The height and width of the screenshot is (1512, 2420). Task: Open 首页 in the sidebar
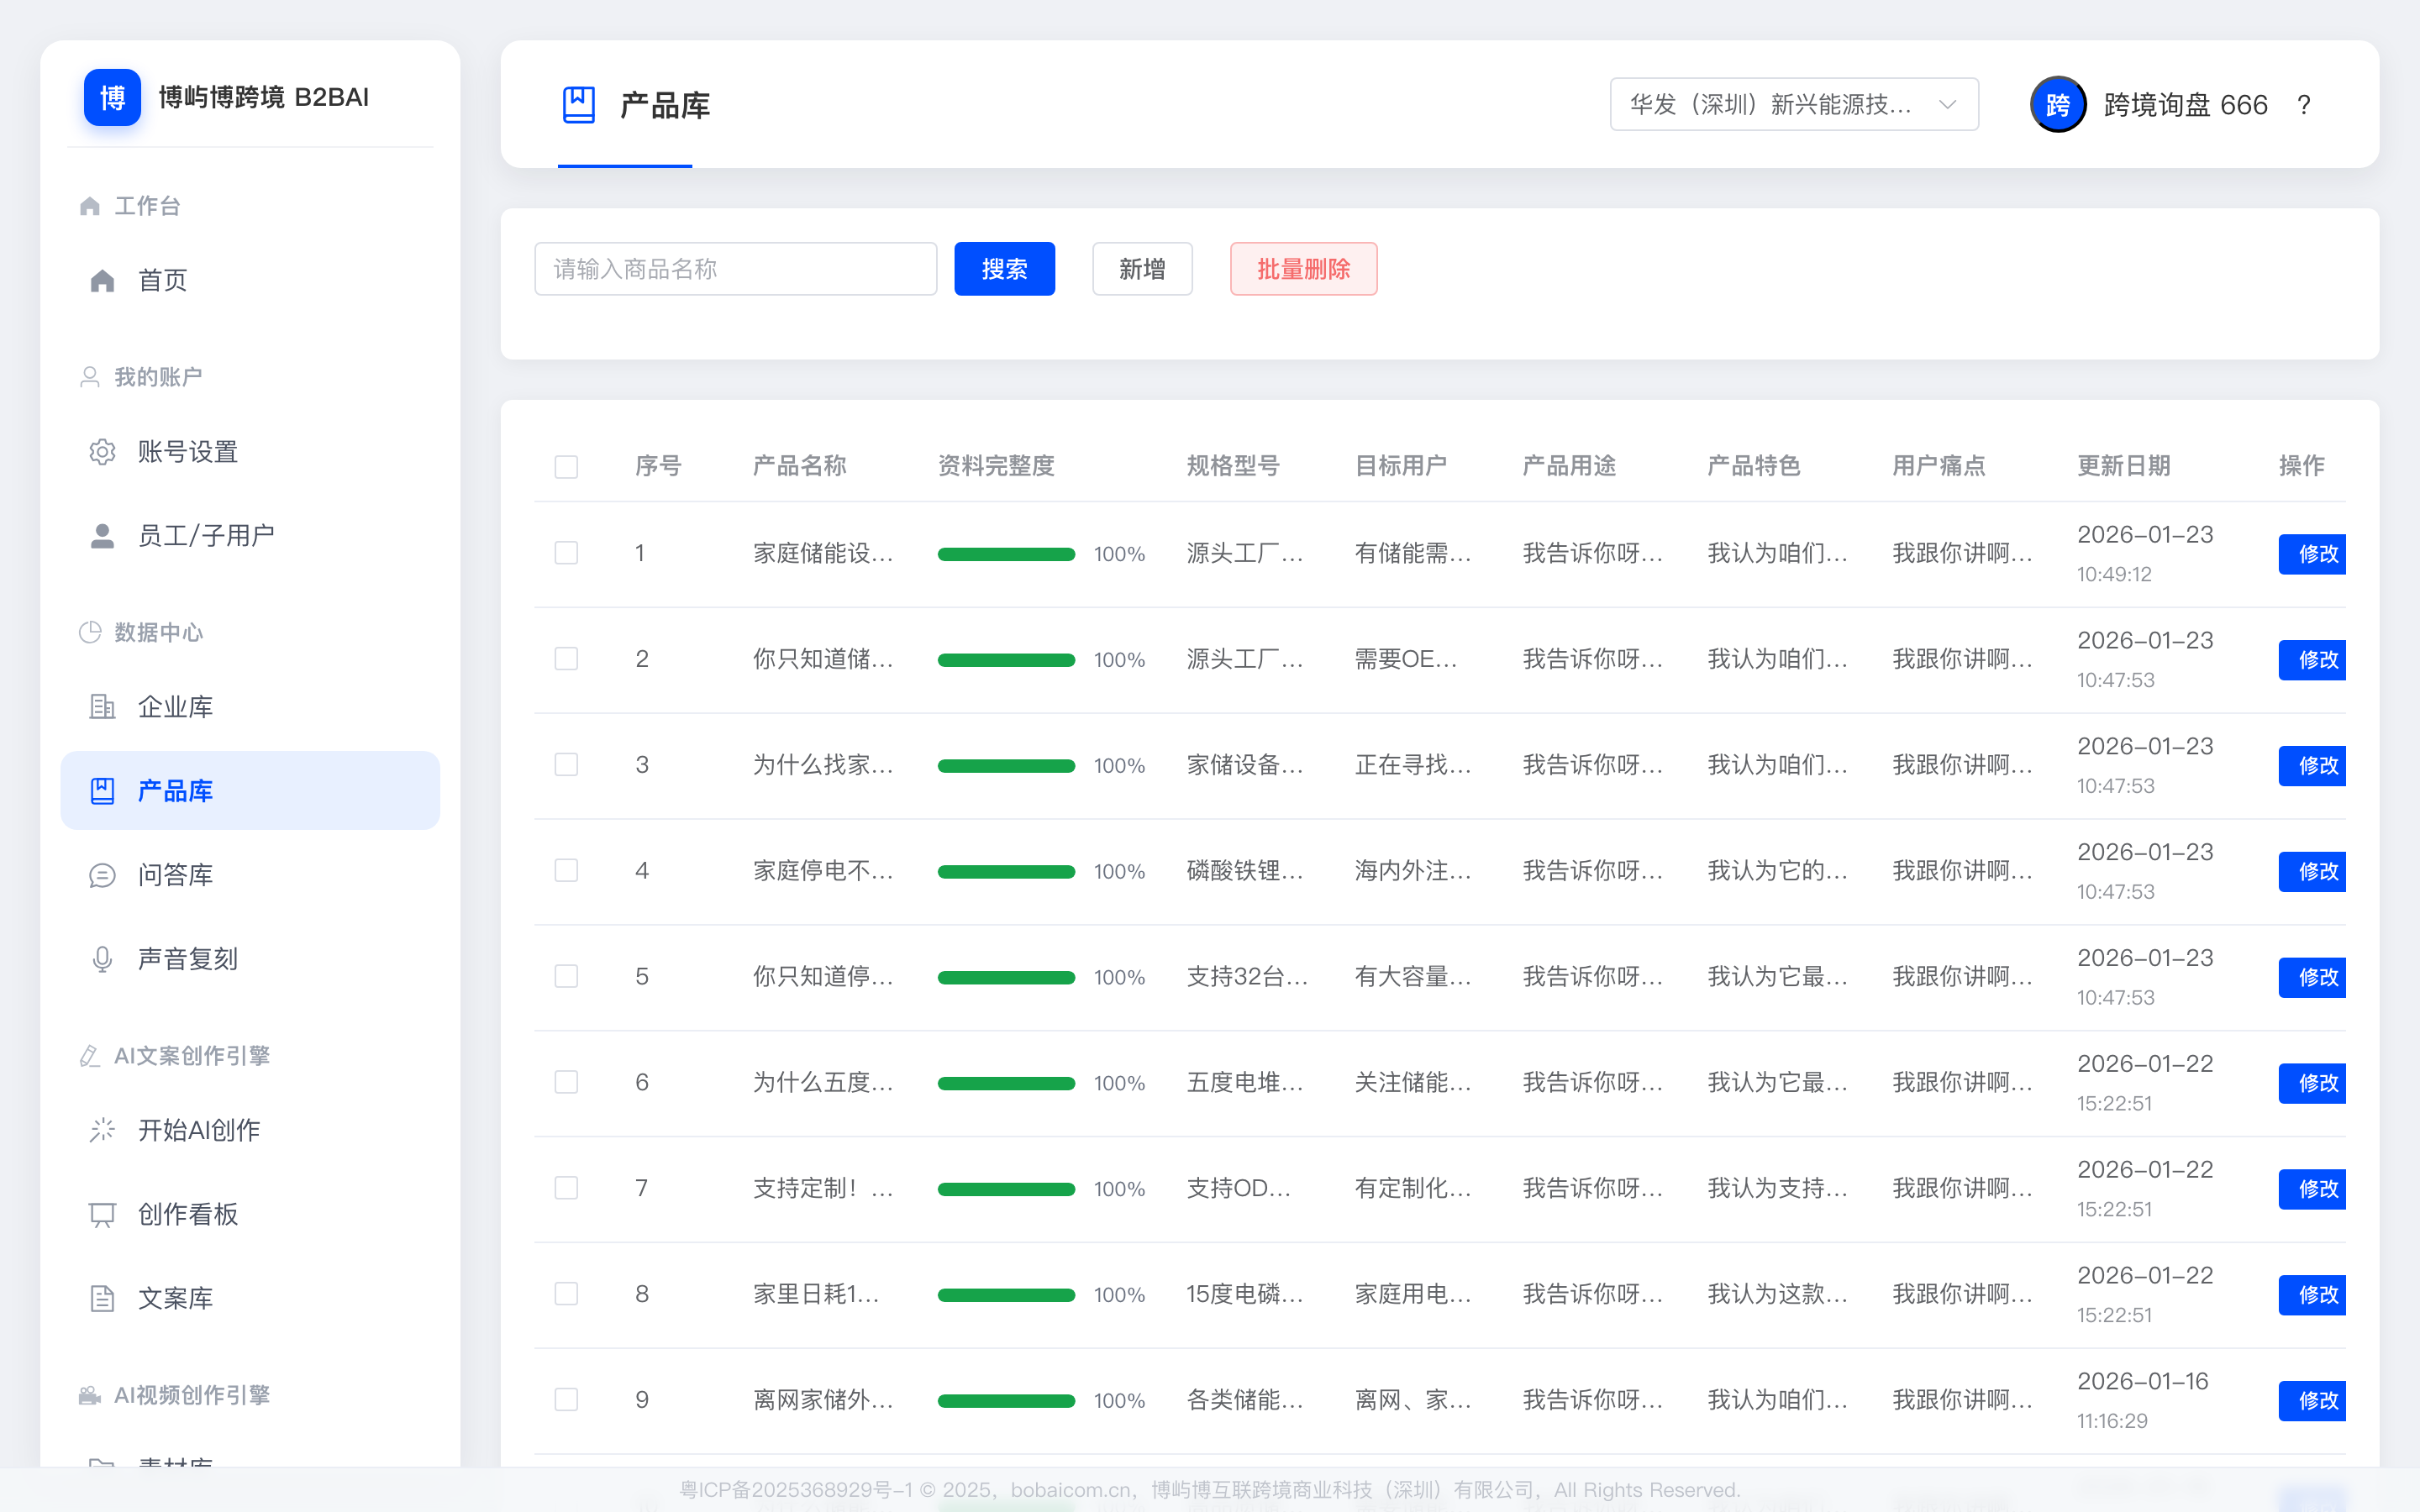[x=250, y=280]
